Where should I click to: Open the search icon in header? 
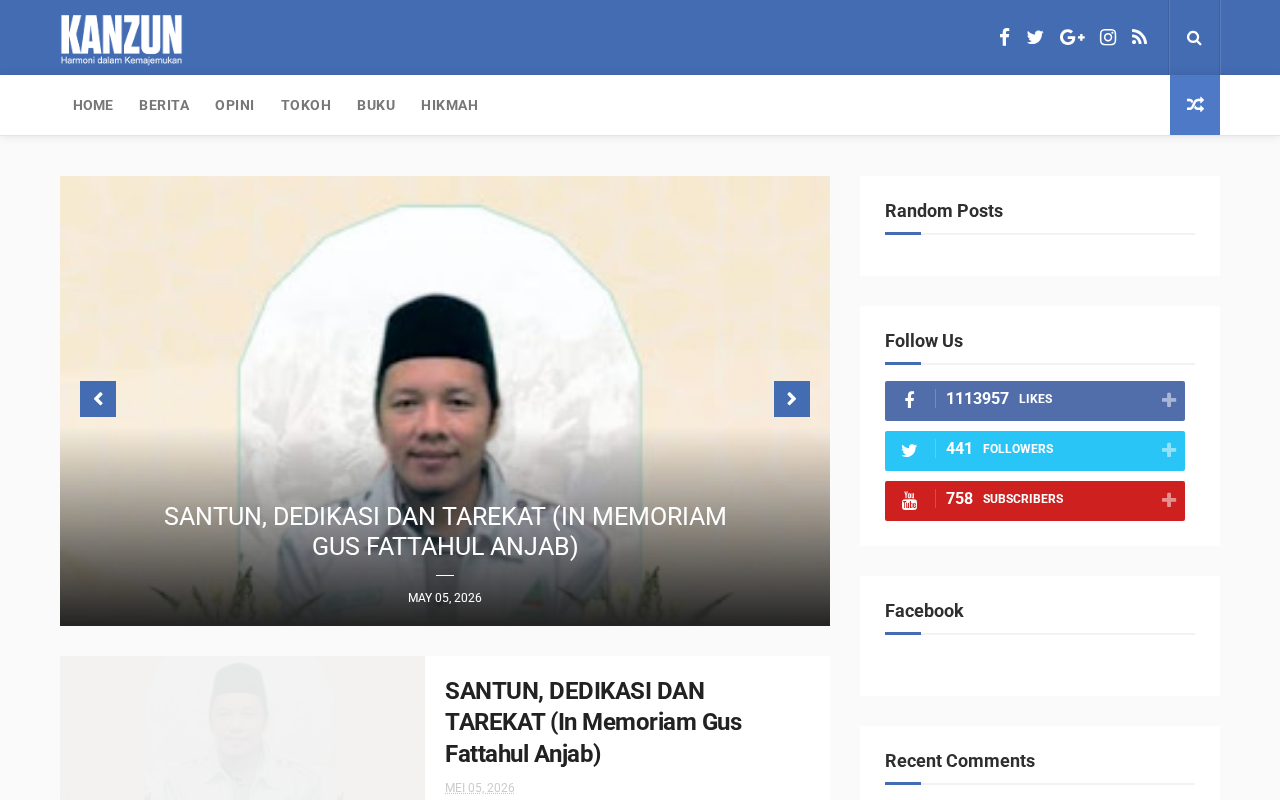(1194, 37)
